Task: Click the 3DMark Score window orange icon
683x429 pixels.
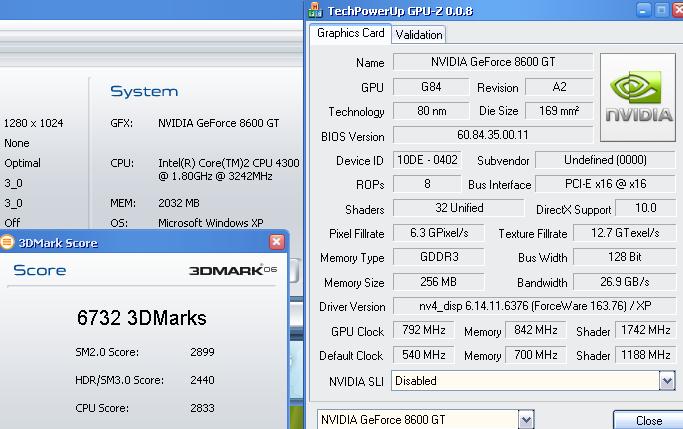Action: (x=7, y=242)
